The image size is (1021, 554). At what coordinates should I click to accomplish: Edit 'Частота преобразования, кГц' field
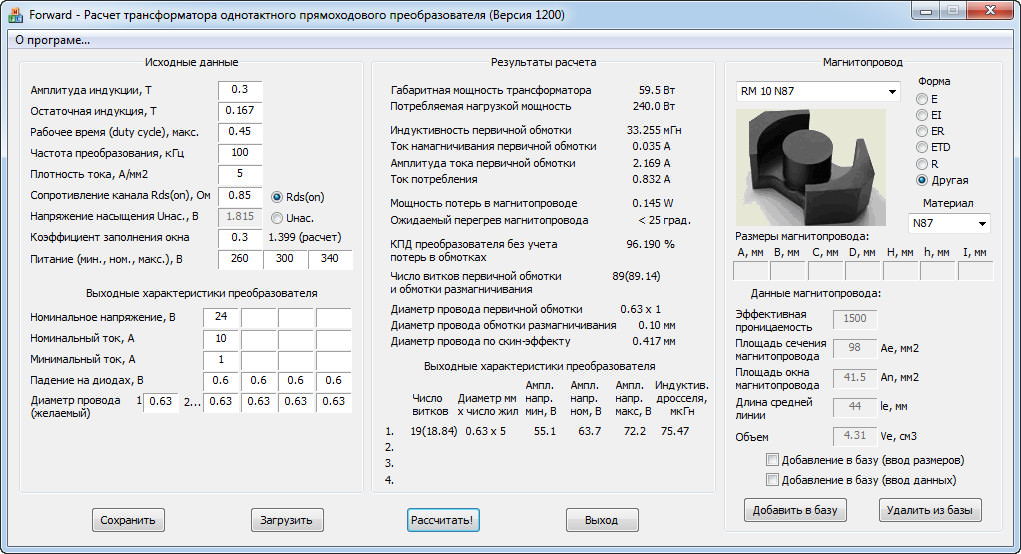[x=240, y=152]
